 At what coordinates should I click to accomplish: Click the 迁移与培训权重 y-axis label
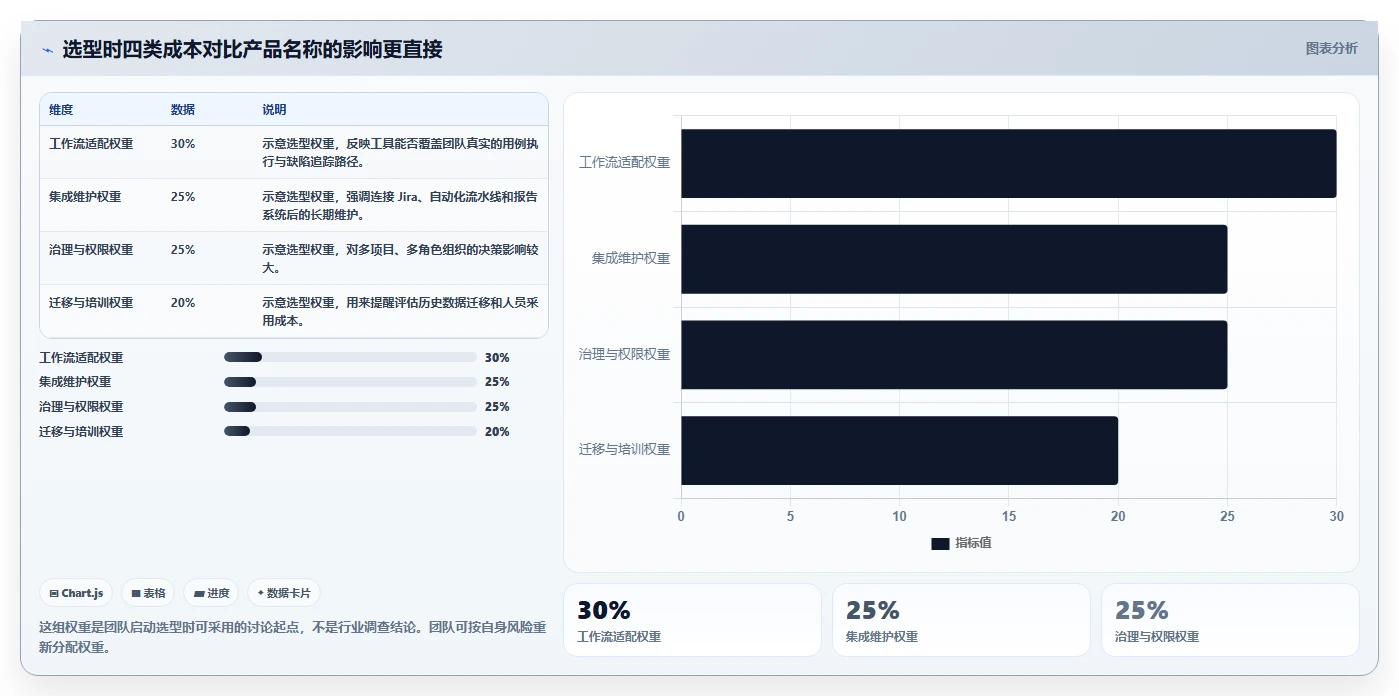coord(624,450)
